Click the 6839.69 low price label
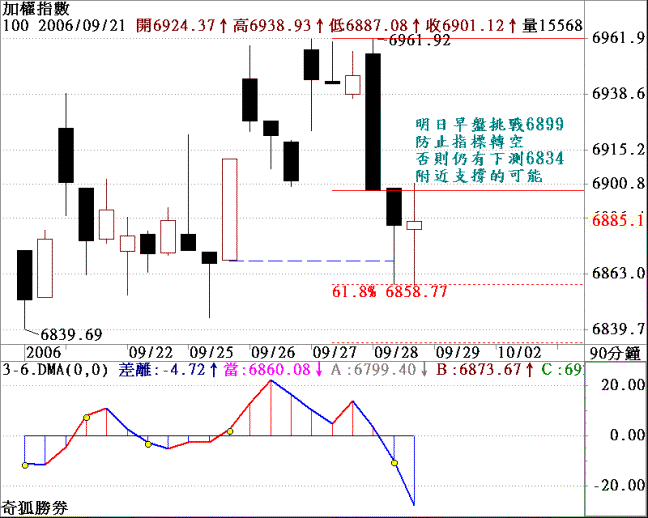This screenshot has width=648, height=518. tap(70, 334)
